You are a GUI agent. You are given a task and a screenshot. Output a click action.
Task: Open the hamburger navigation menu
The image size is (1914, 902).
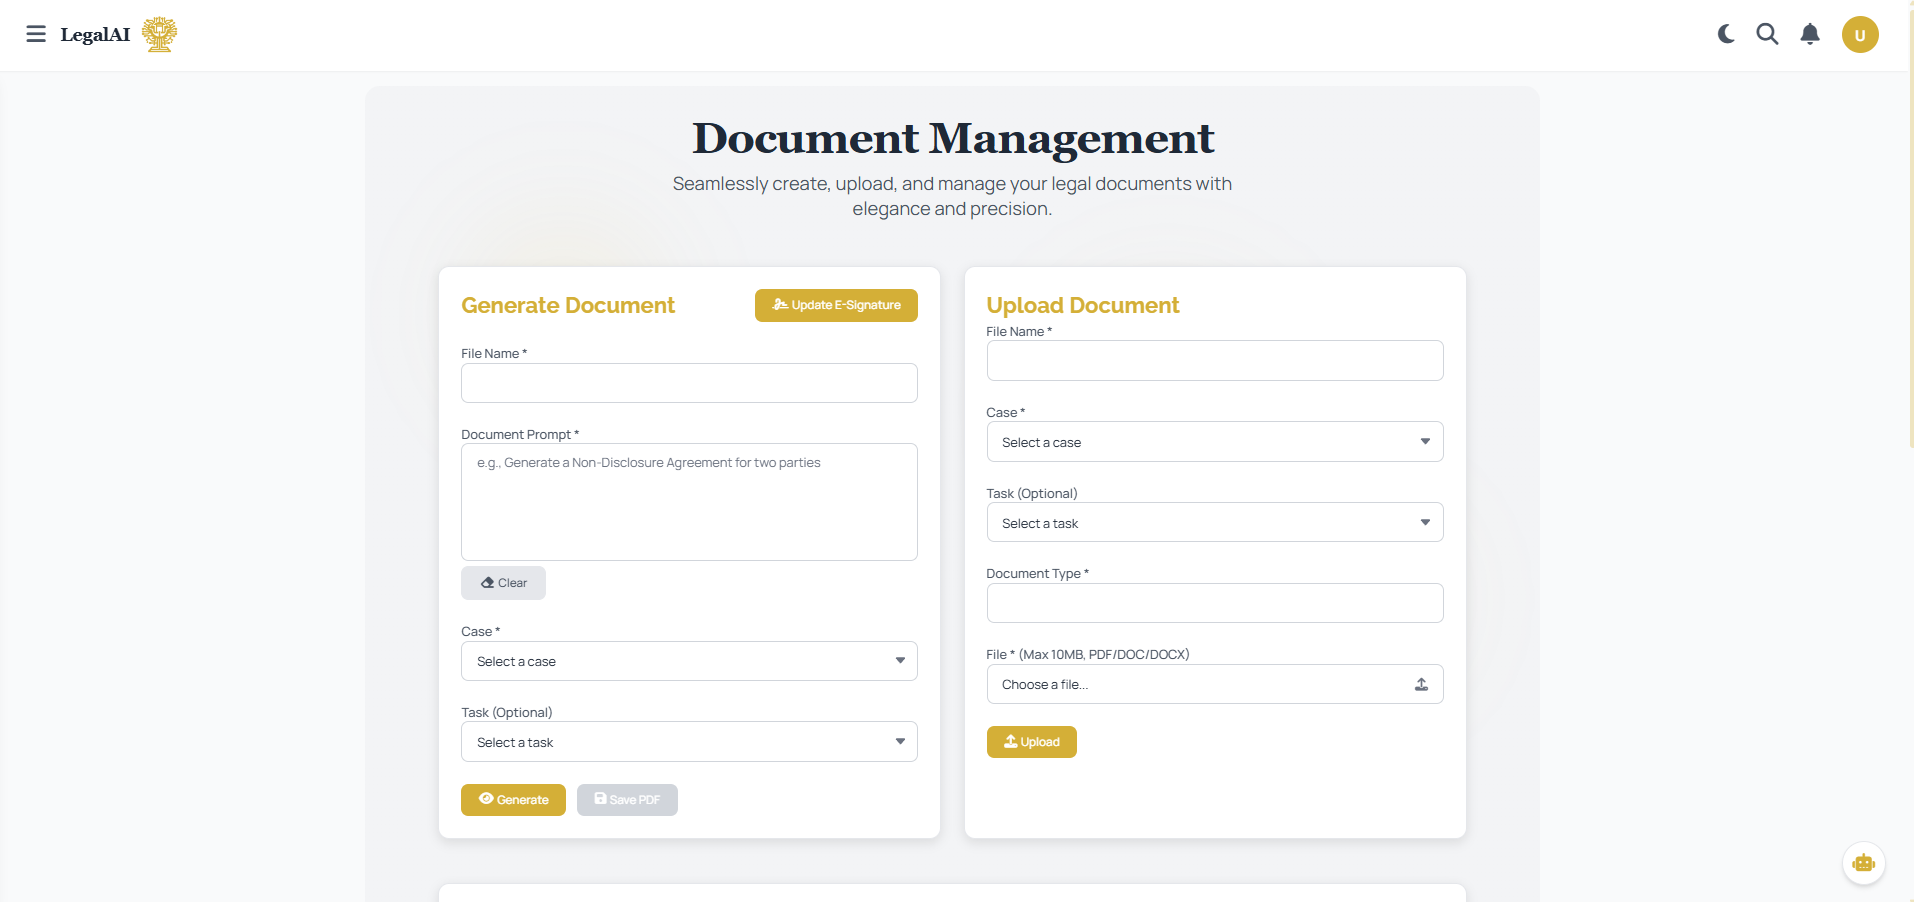36,34
